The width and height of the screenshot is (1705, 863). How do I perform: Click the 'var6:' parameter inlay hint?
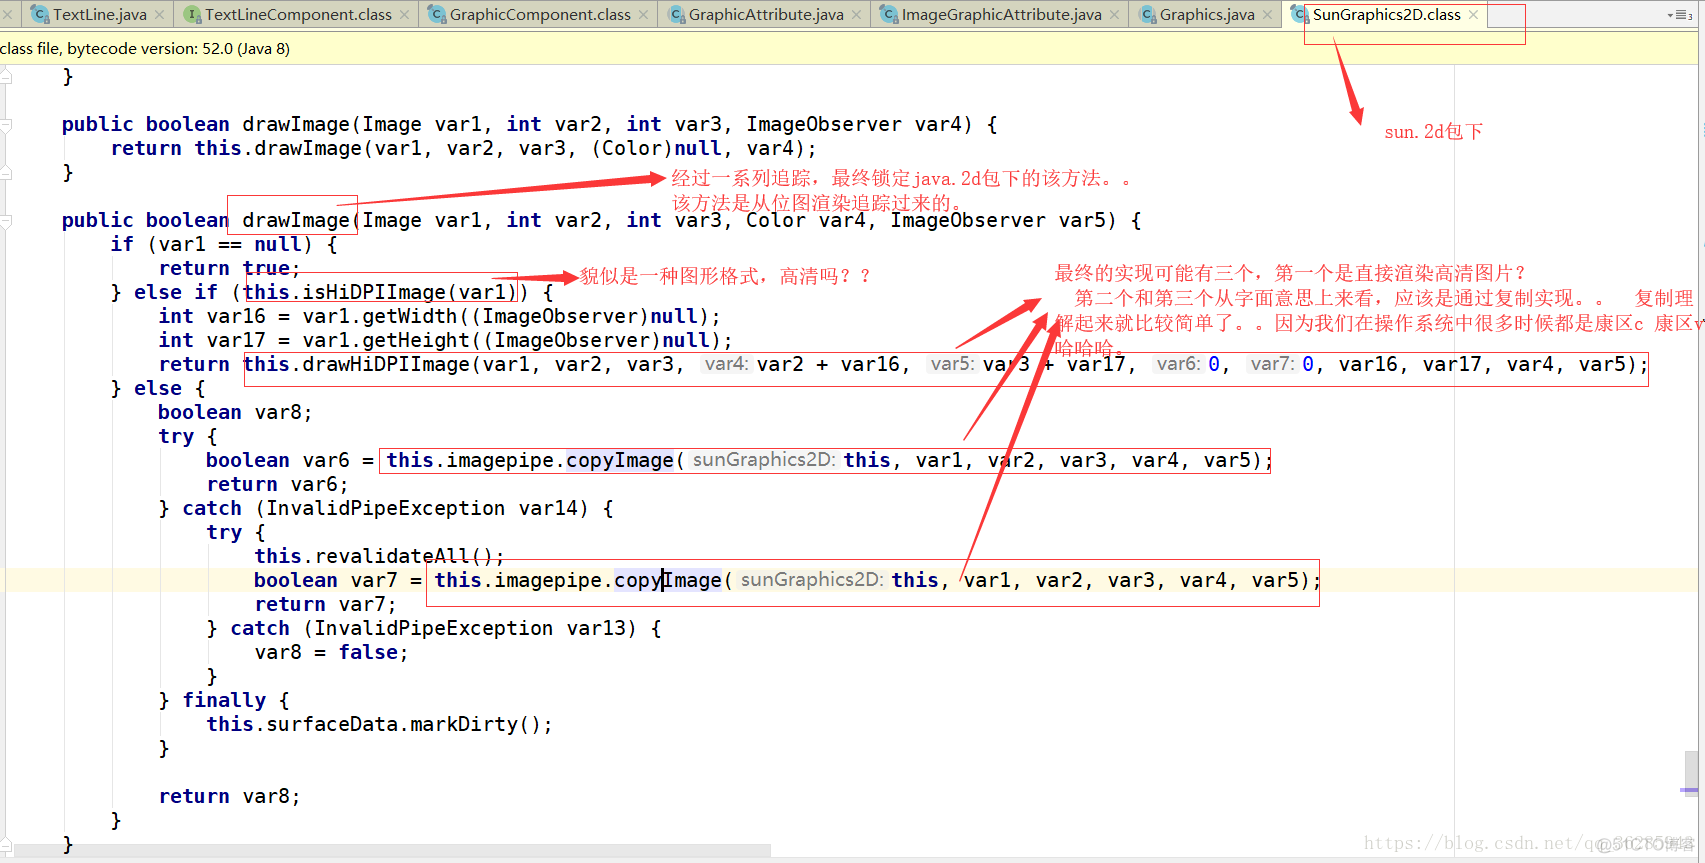tap(1178, 364)
